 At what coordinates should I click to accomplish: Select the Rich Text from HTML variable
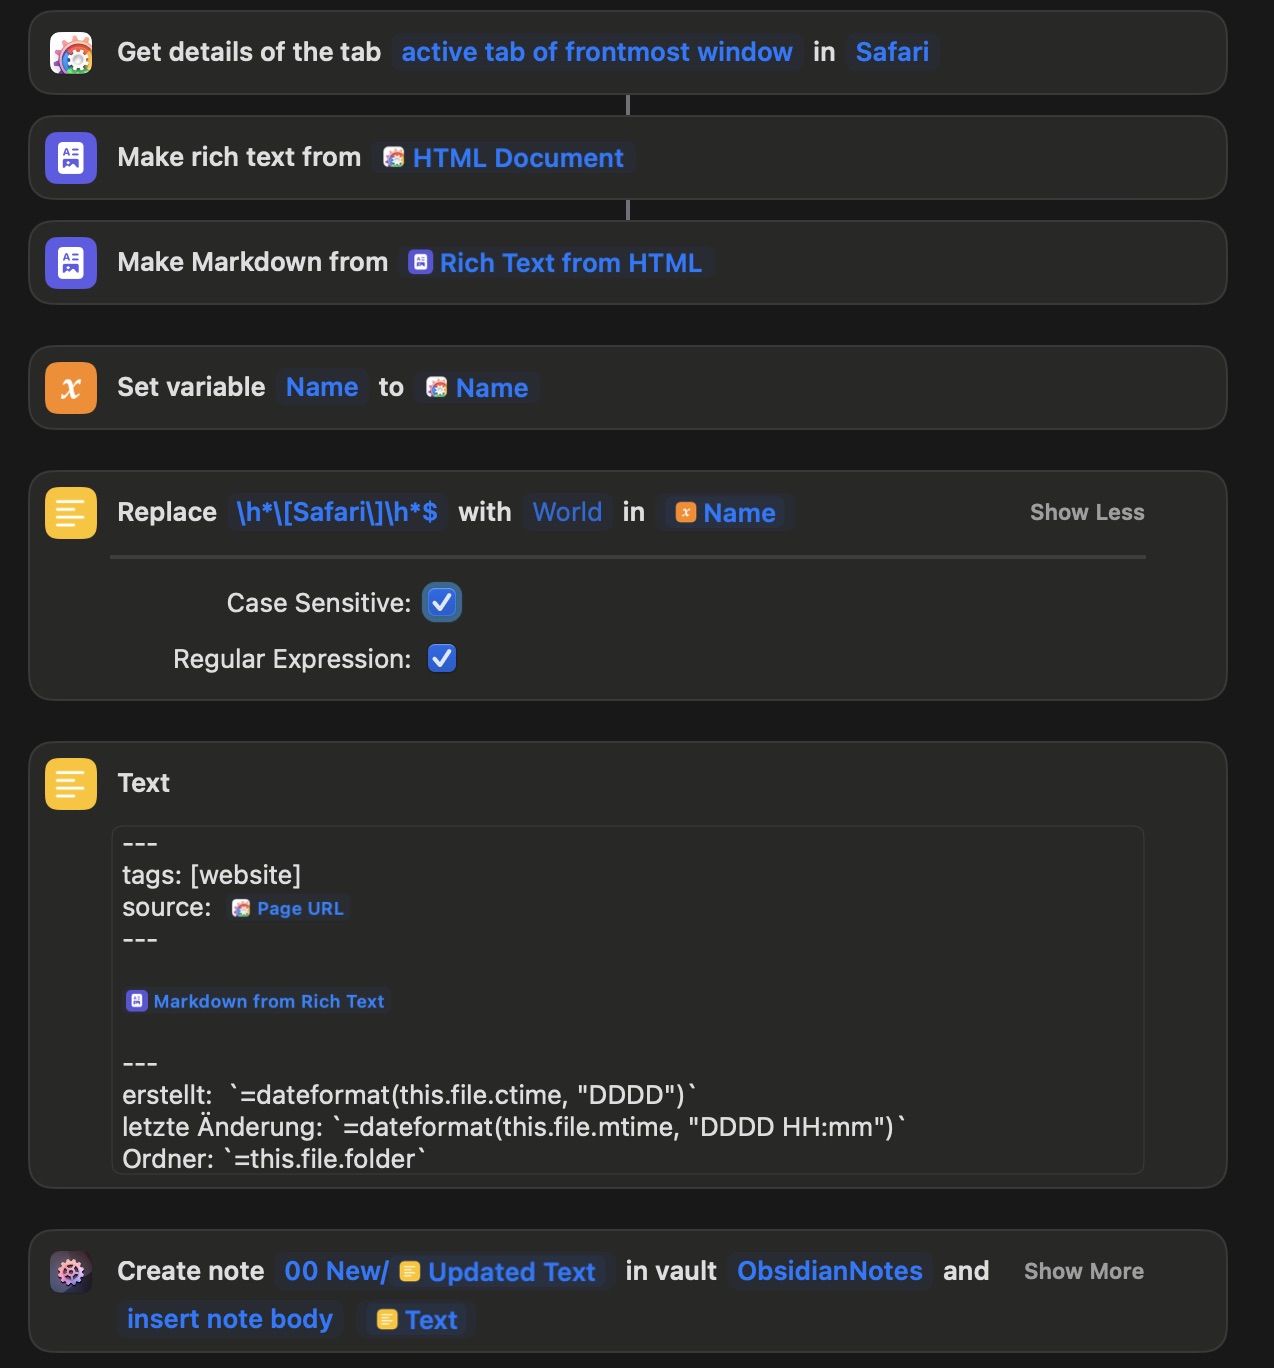click(x=558, y=263)
